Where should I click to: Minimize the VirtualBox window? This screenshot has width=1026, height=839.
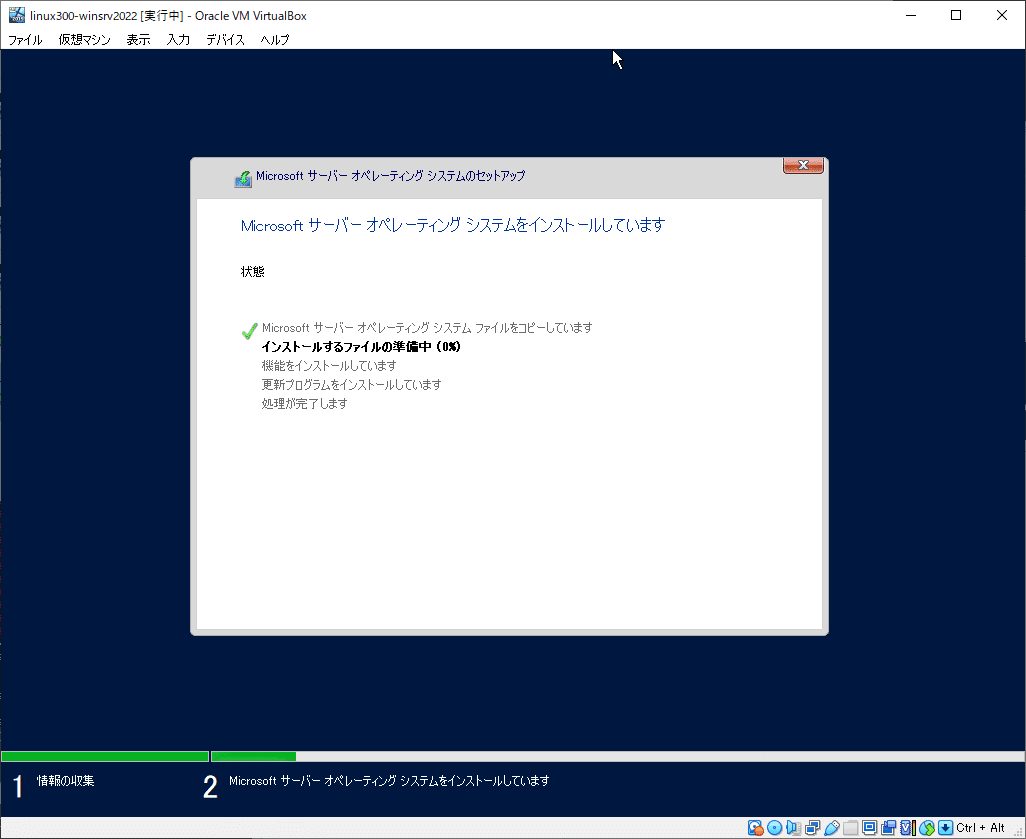pos(911,15)
